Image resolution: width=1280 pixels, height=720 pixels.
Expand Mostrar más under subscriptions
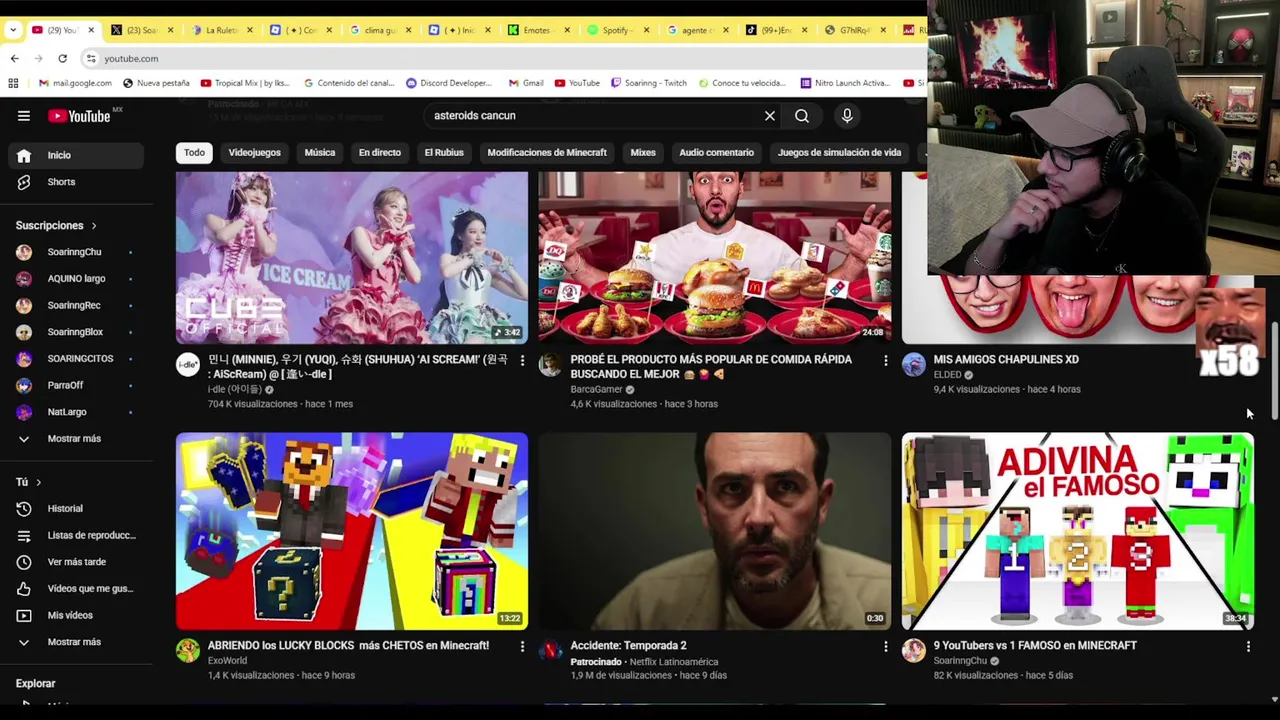point(76,439)
